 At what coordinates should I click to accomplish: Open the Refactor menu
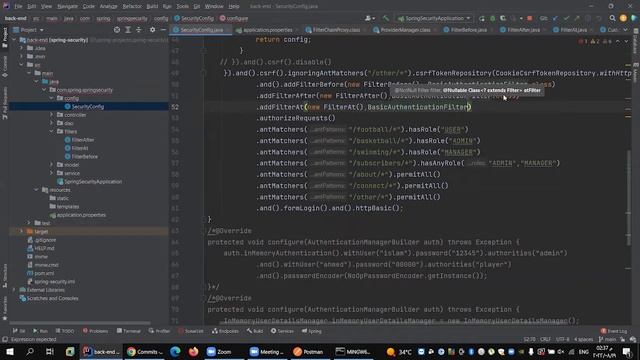point(132,6)
